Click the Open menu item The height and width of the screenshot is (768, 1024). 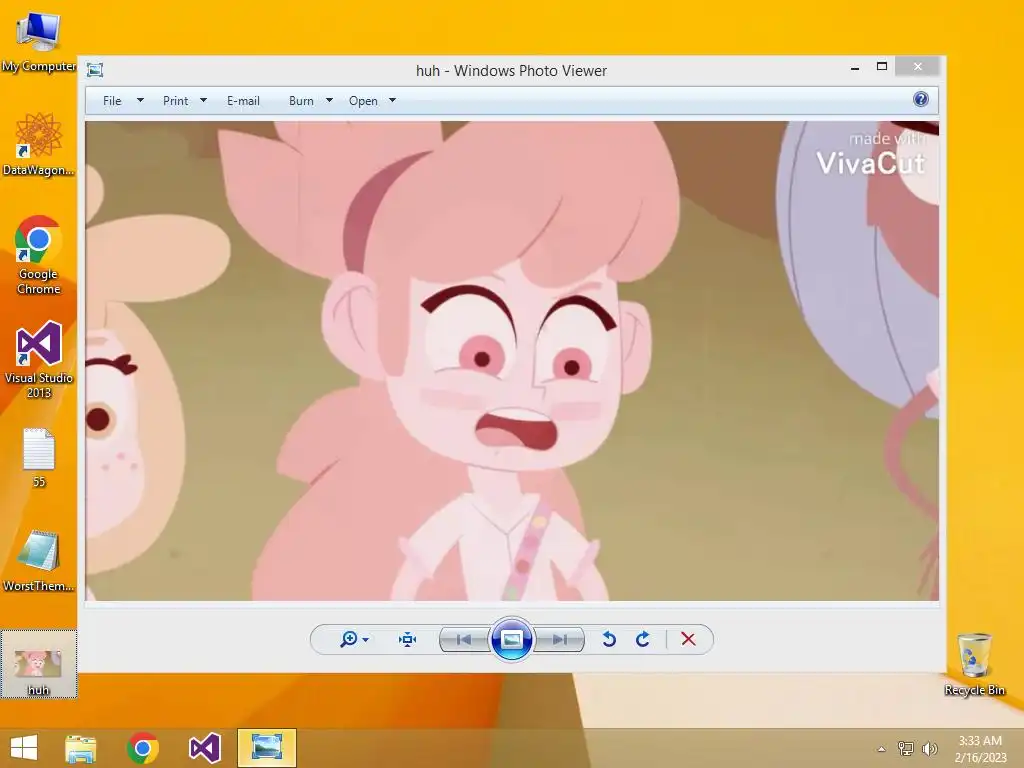[x=363, y=101]
